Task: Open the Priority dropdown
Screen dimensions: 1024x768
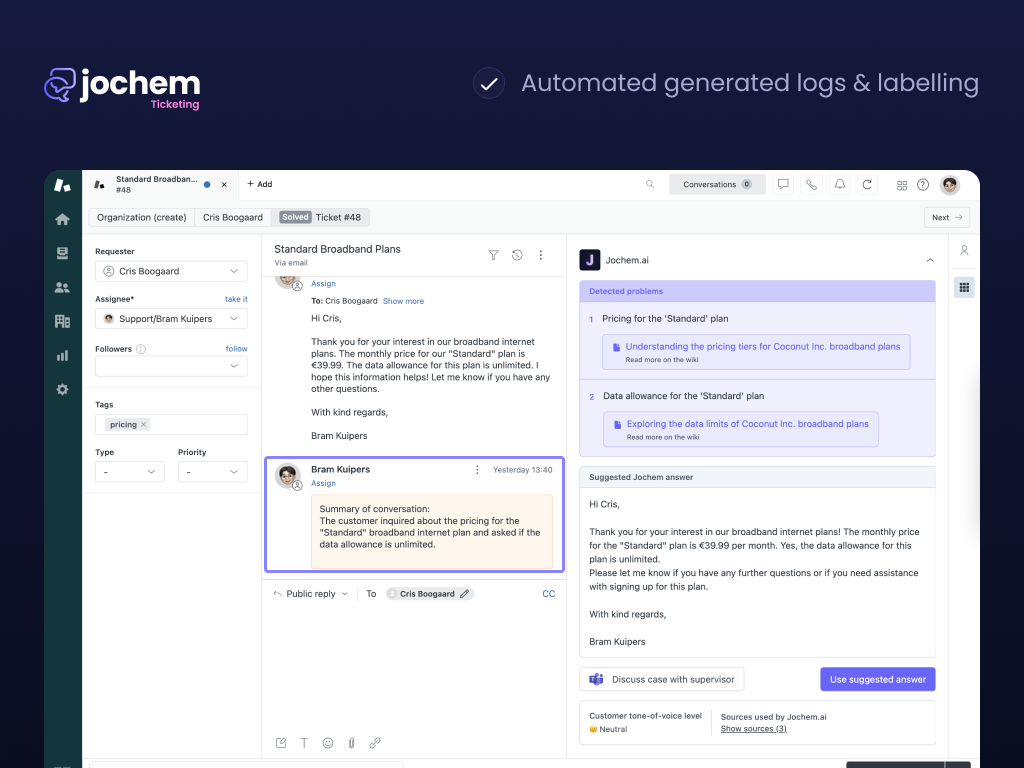Action: click(x=212, y=471)
